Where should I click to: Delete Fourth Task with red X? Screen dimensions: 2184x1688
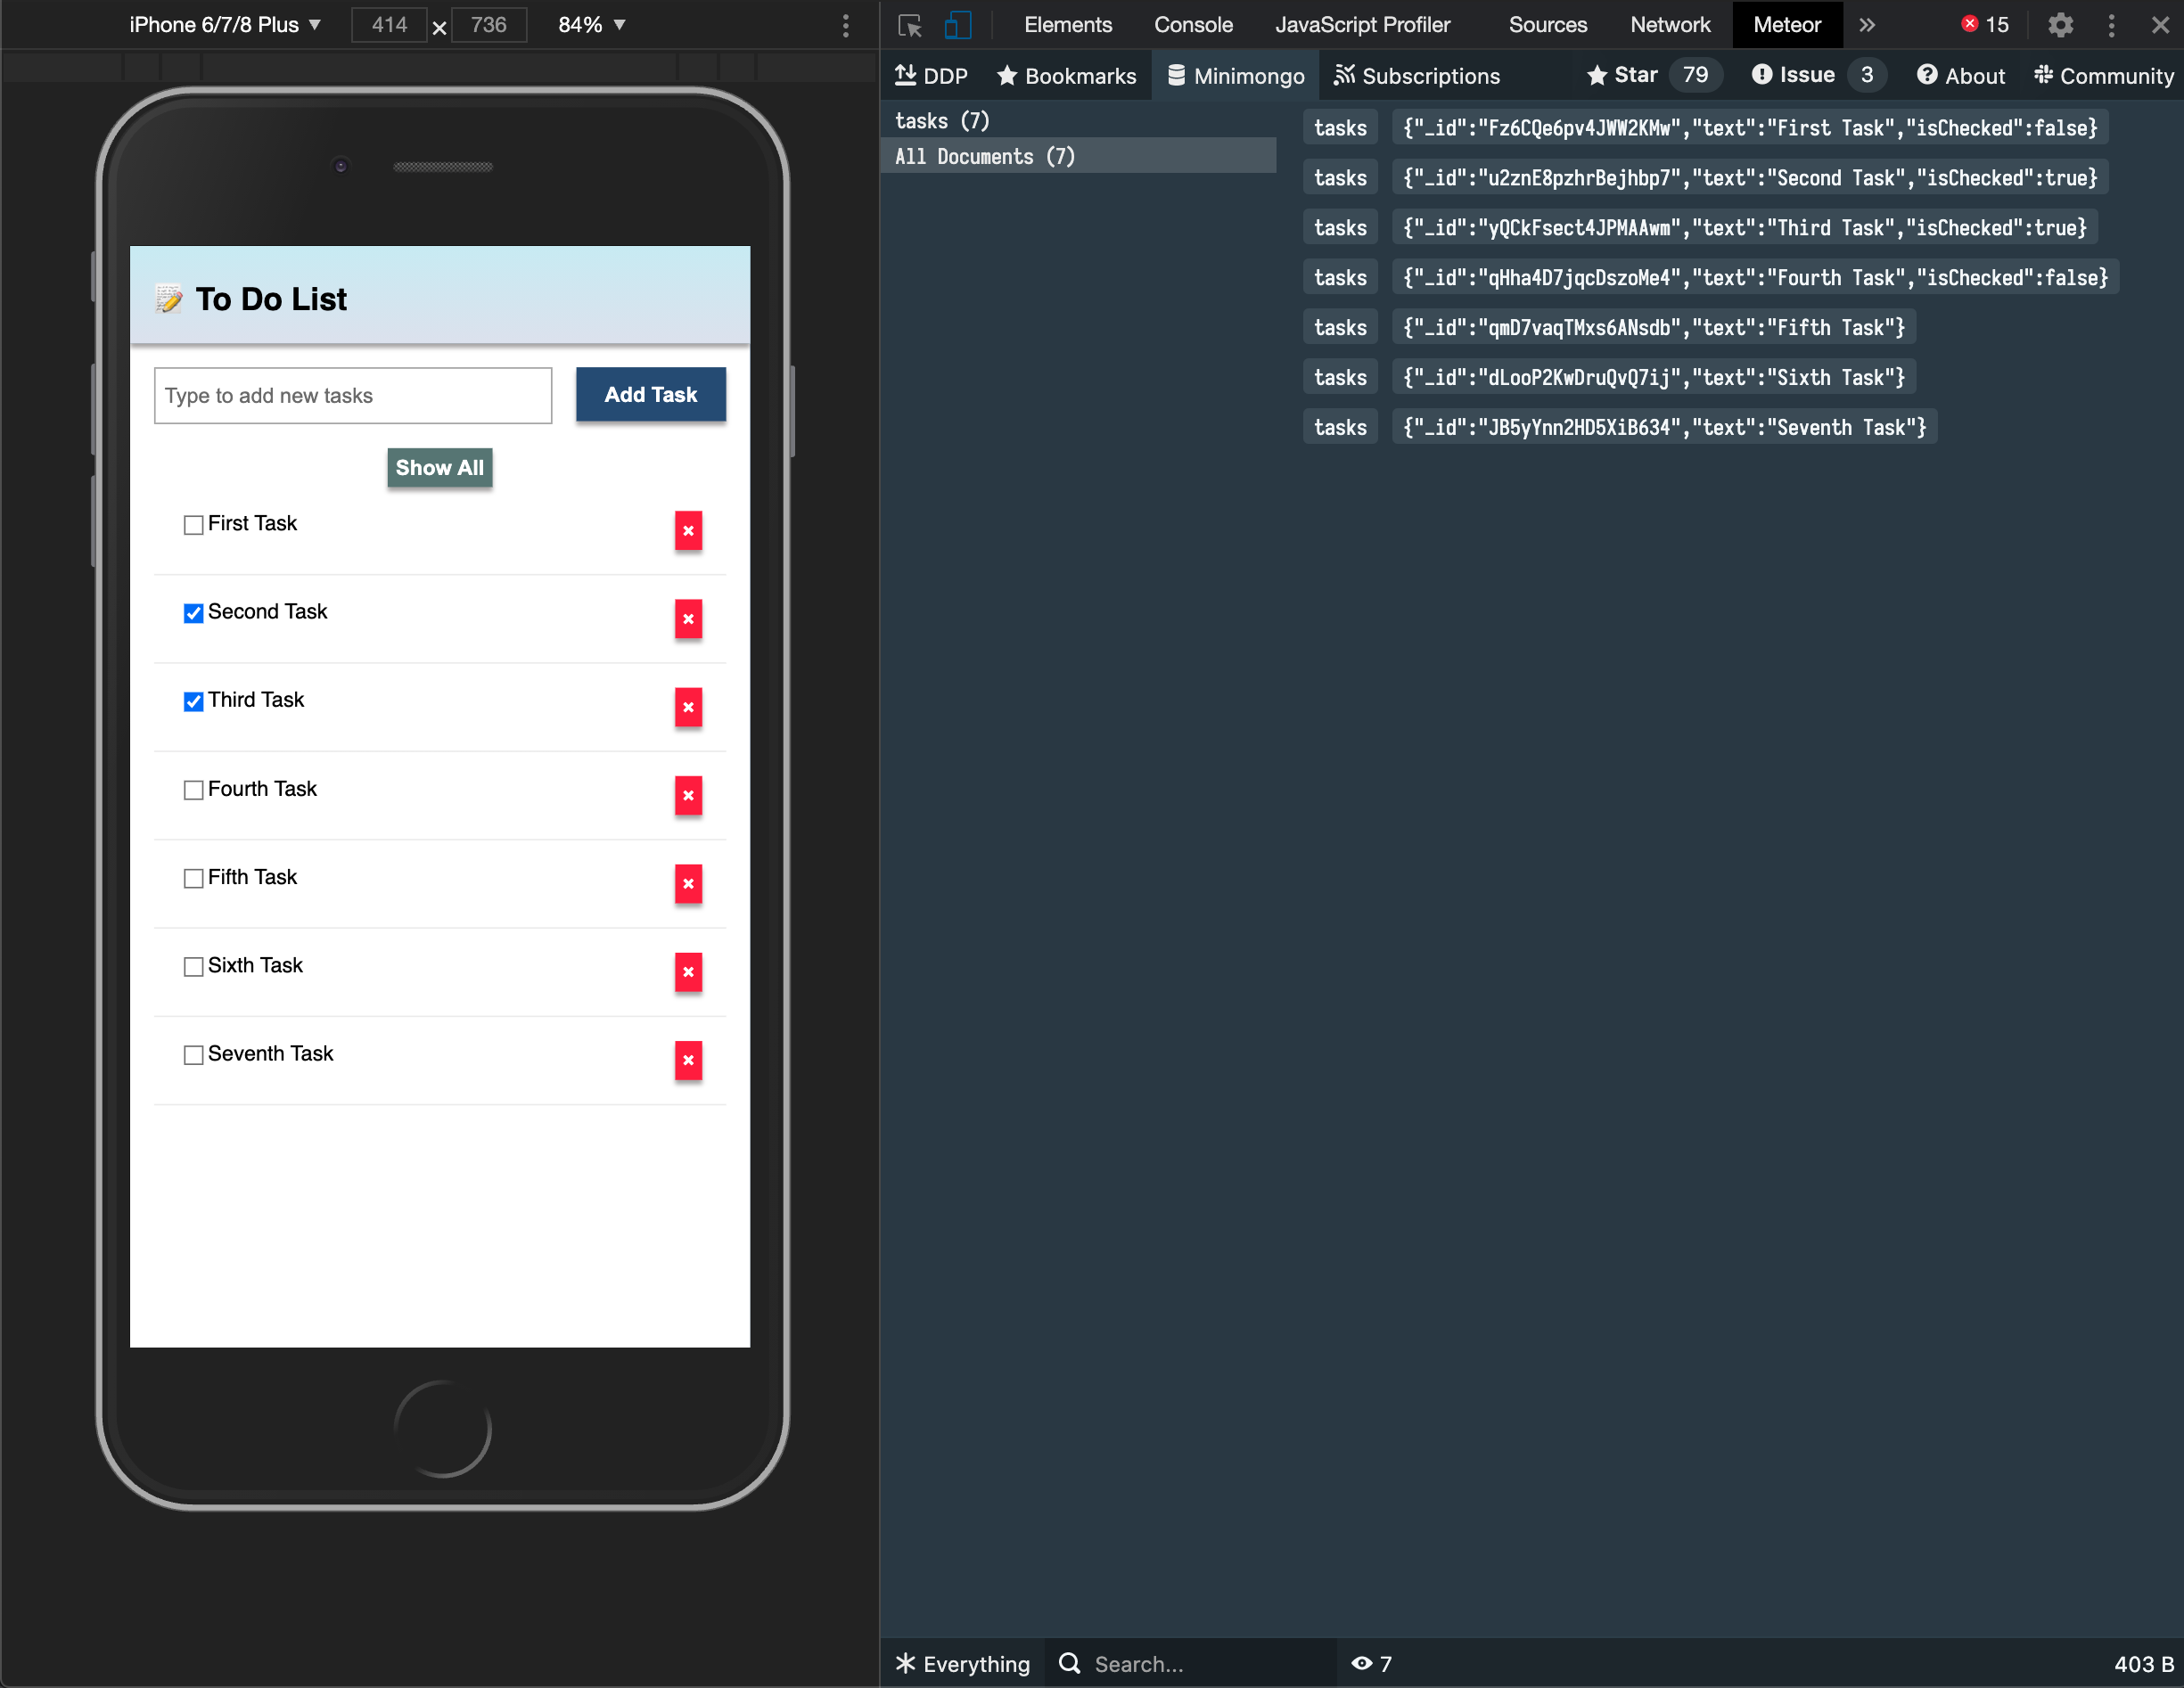[x=688, y=796]
